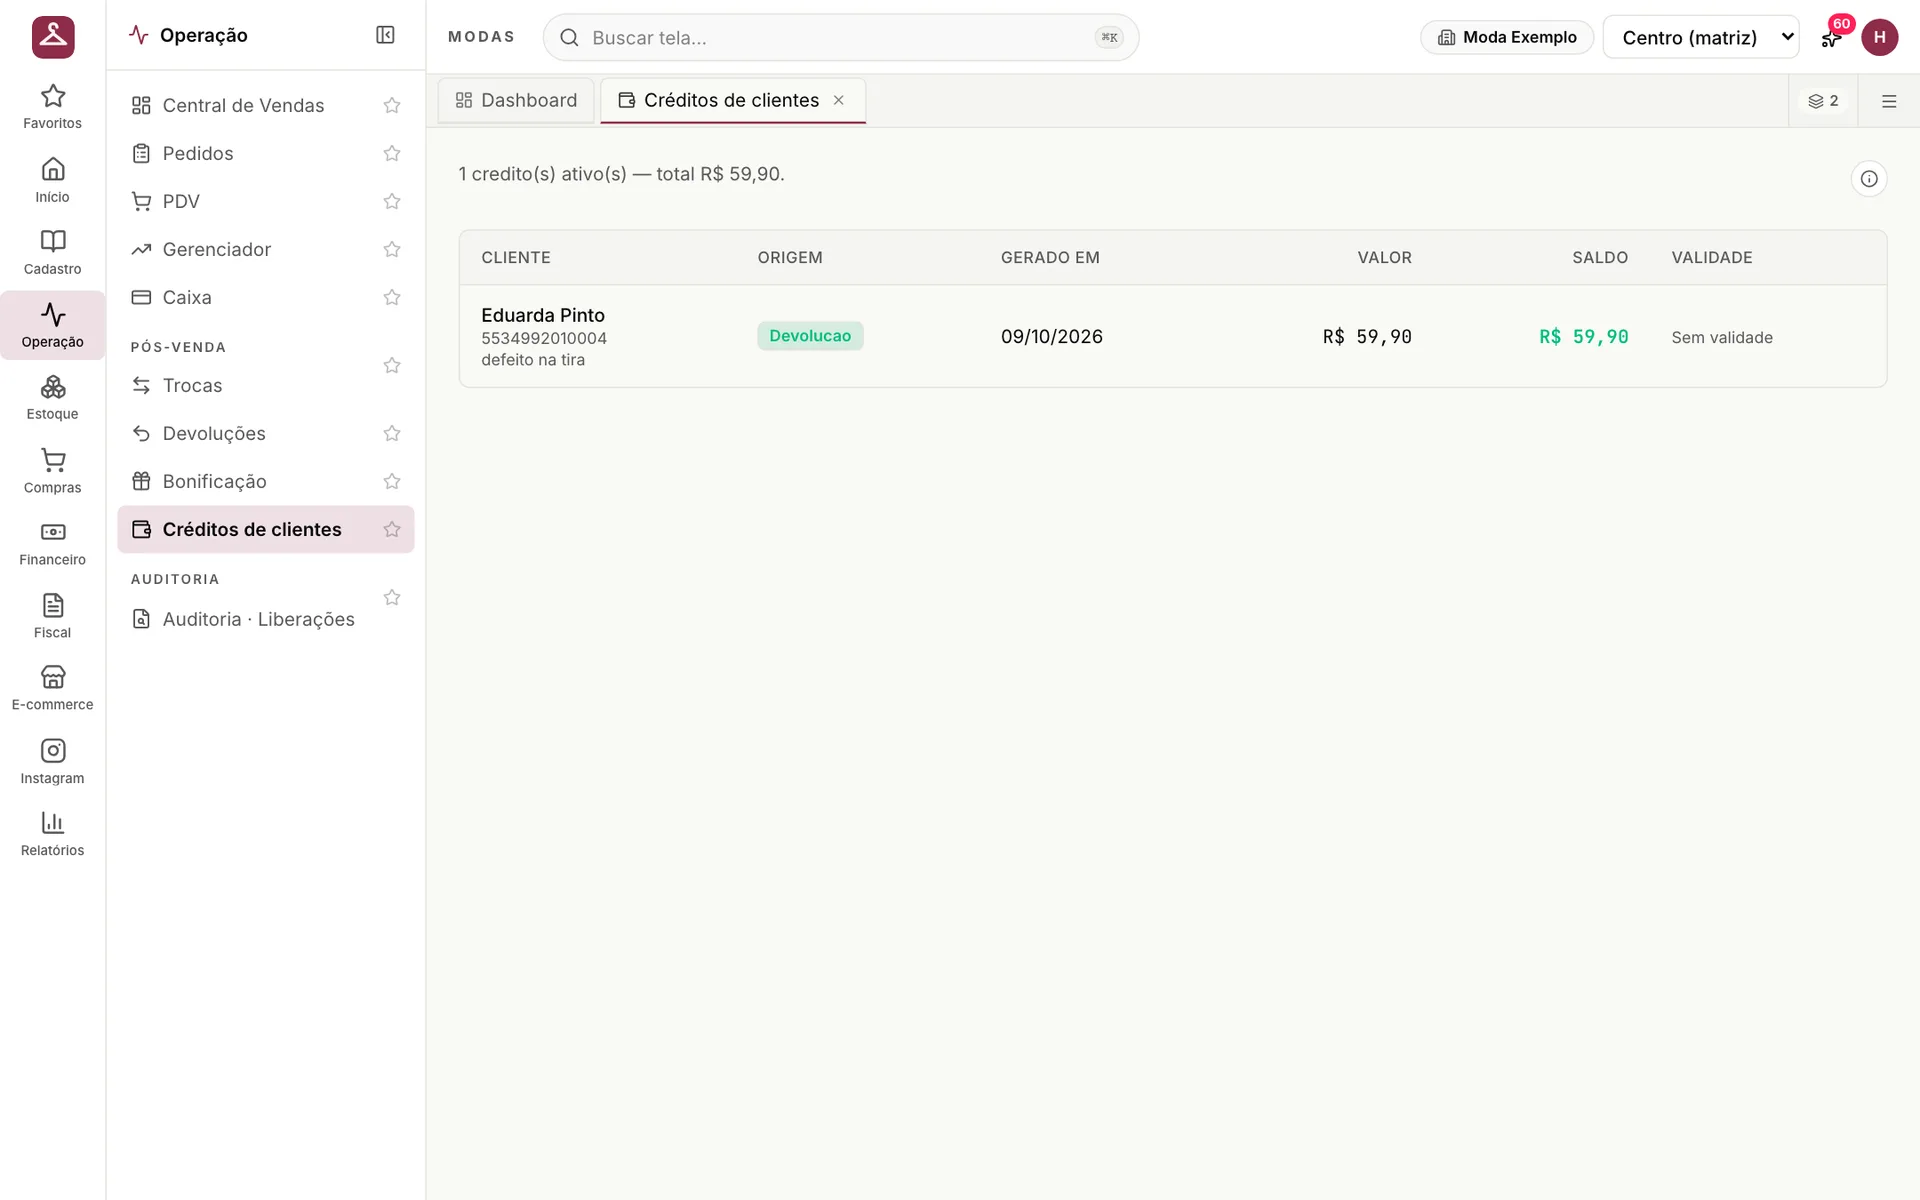Screen dimensions: 1920x1200
Task: Select Operação in the left rail
Action: point(52,325)
